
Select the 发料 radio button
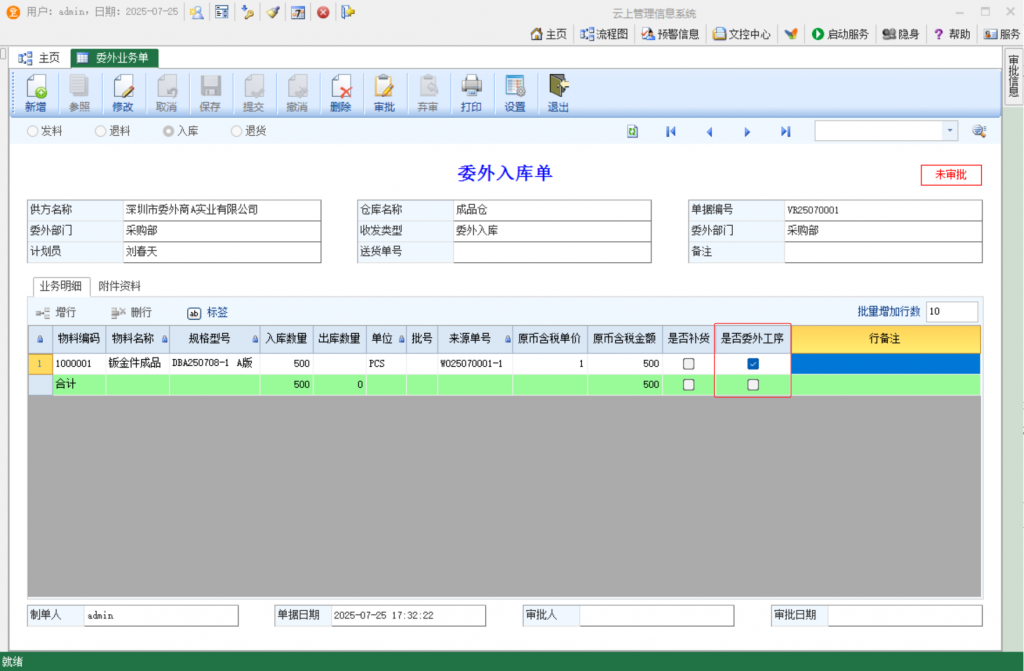tap(33, 131)
